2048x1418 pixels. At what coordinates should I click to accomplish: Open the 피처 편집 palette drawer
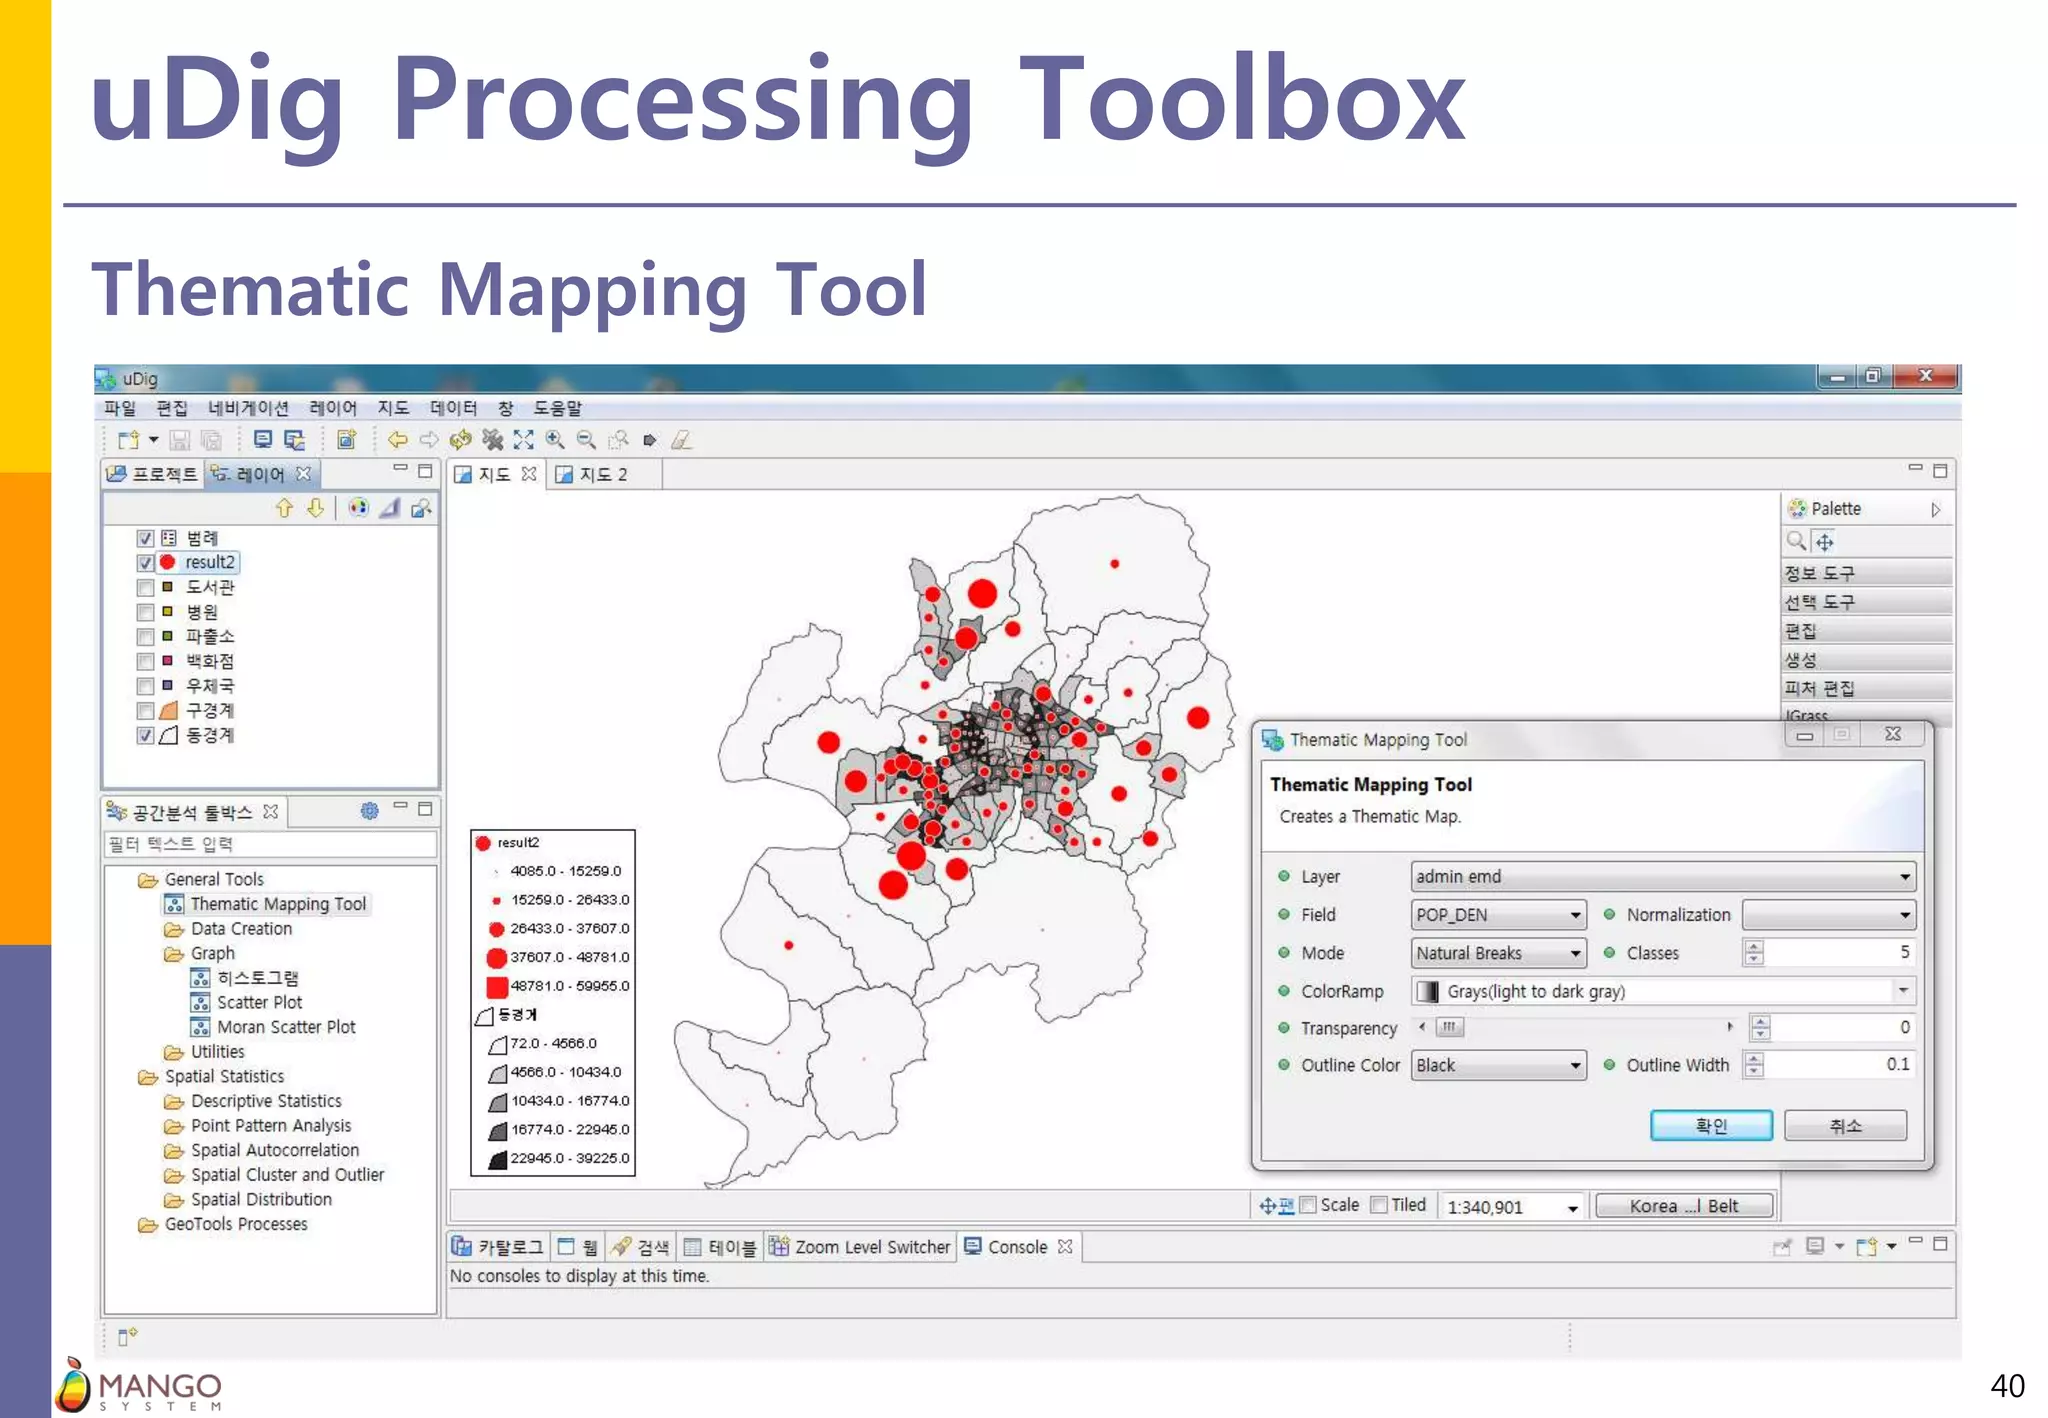pyautogui.click(x=1868, y=688)
